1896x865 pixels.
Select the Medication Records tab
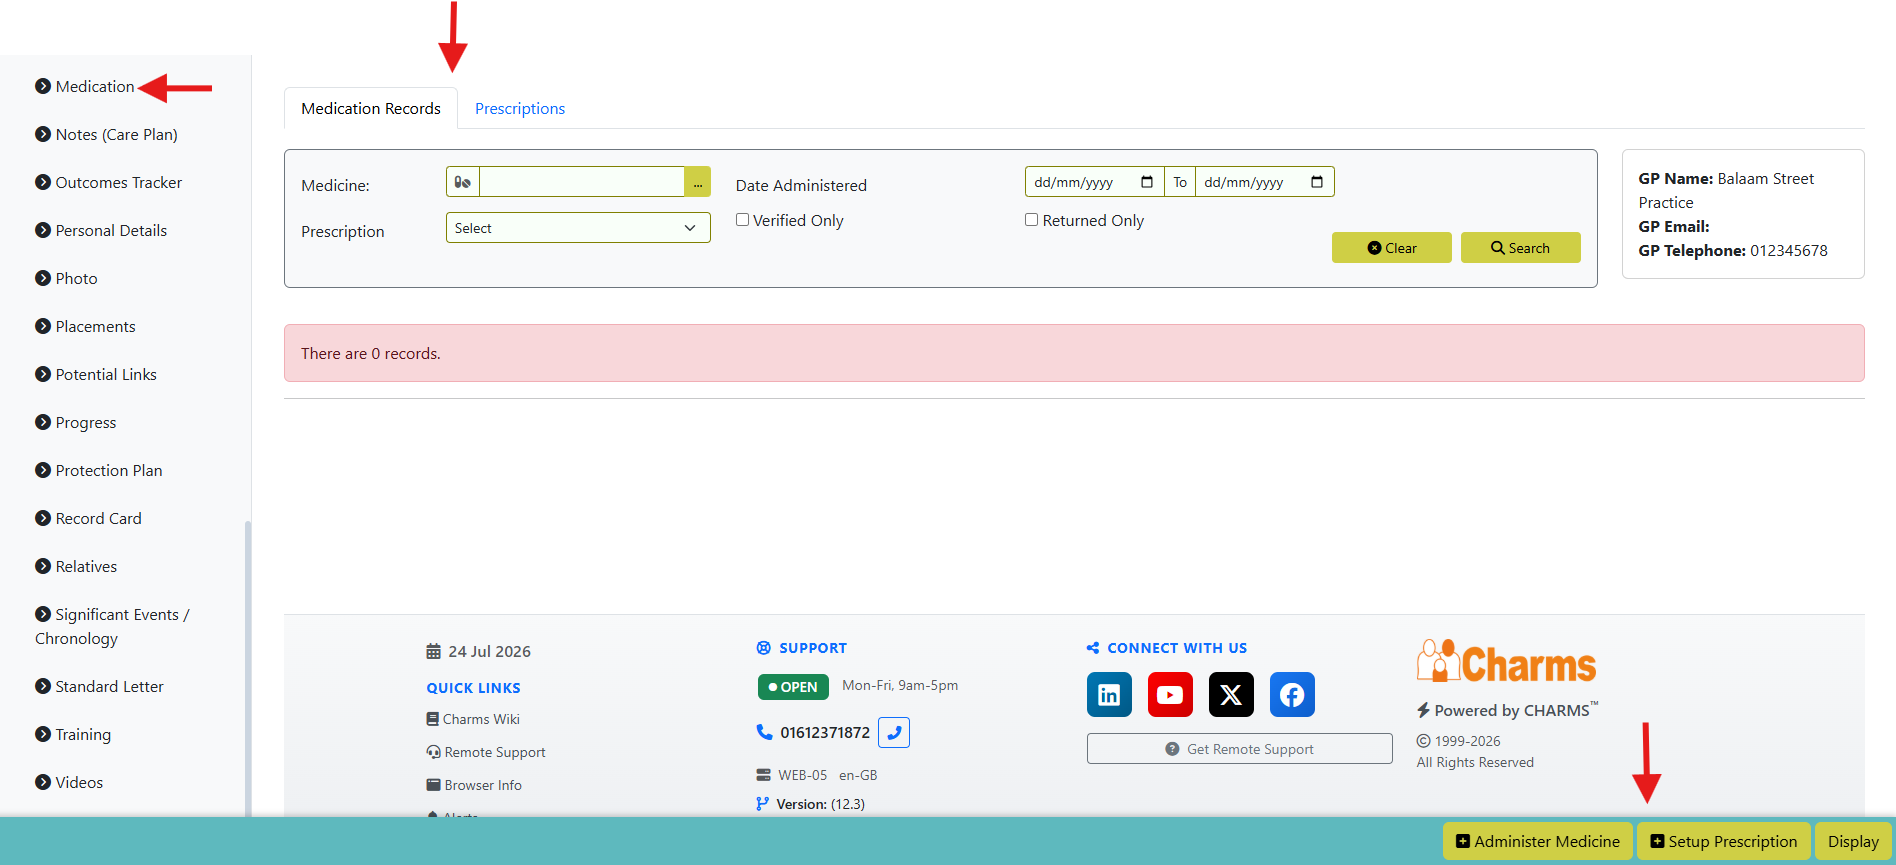[x=371, y=108]
